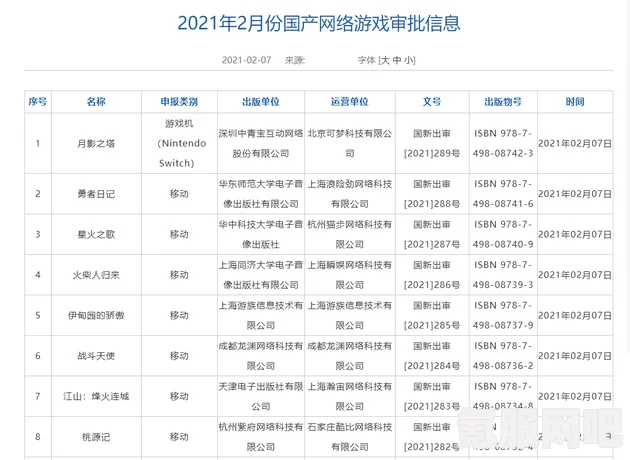This screenshot has height=460, width=630.
Task: Click approval number [2021]286号
Action: [432, 285]
